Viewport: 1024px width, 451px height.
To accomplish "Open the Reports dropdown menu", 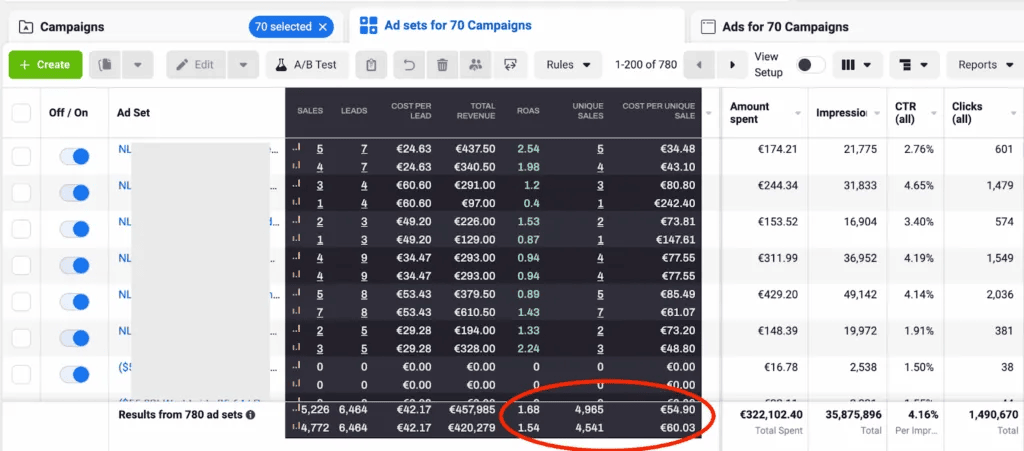I will click(x=985, y=65).
